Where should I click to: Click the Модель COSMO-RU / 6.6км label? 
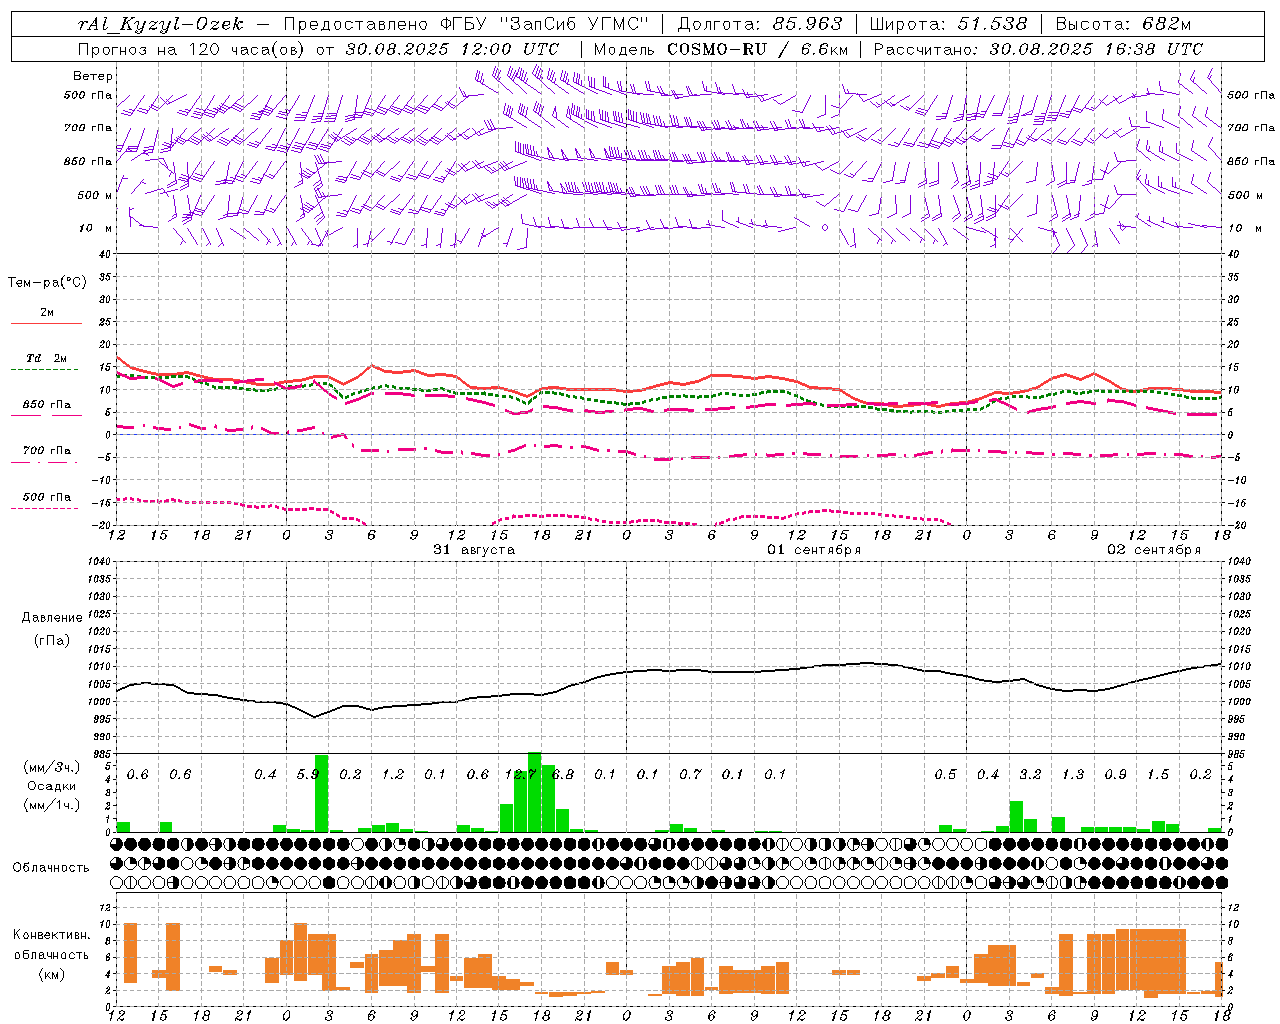click(x=721, y=49)
